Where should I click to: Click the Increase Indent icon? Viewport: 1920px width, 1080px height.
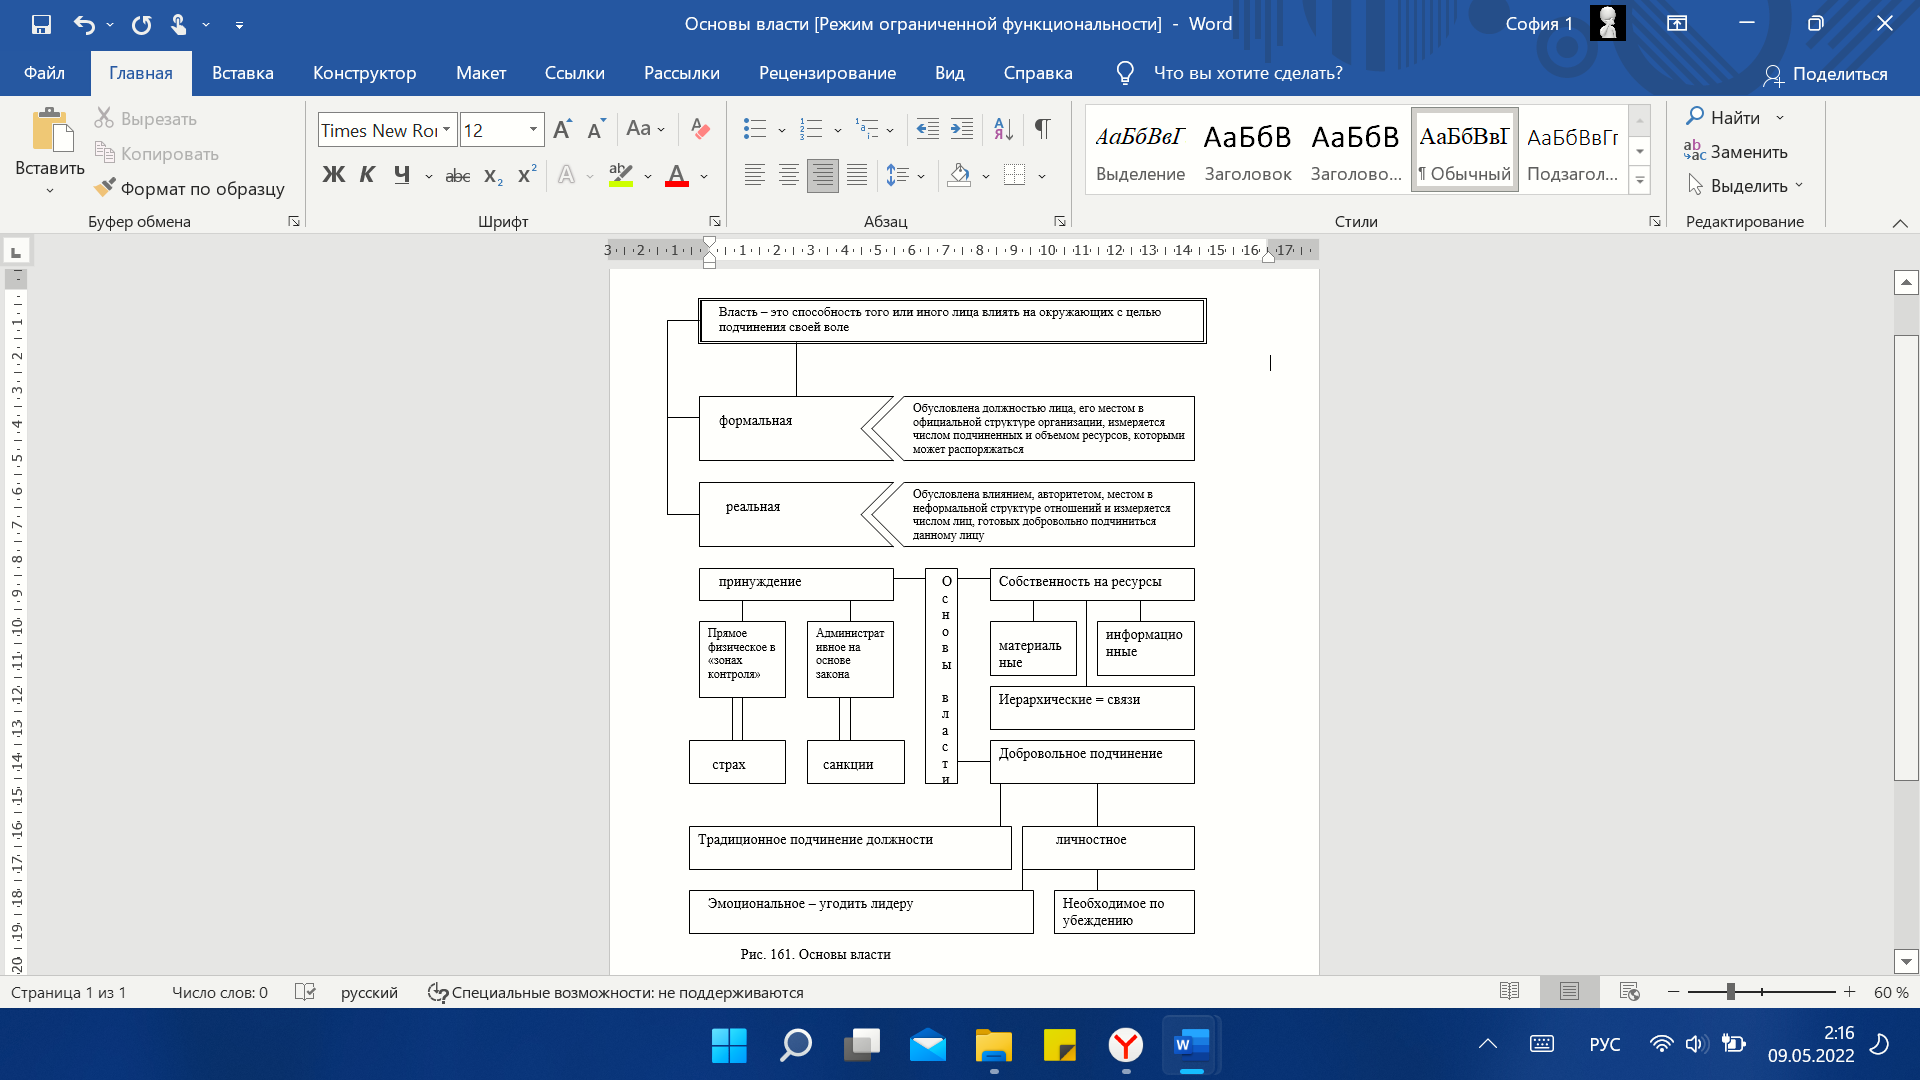[962, 129]
